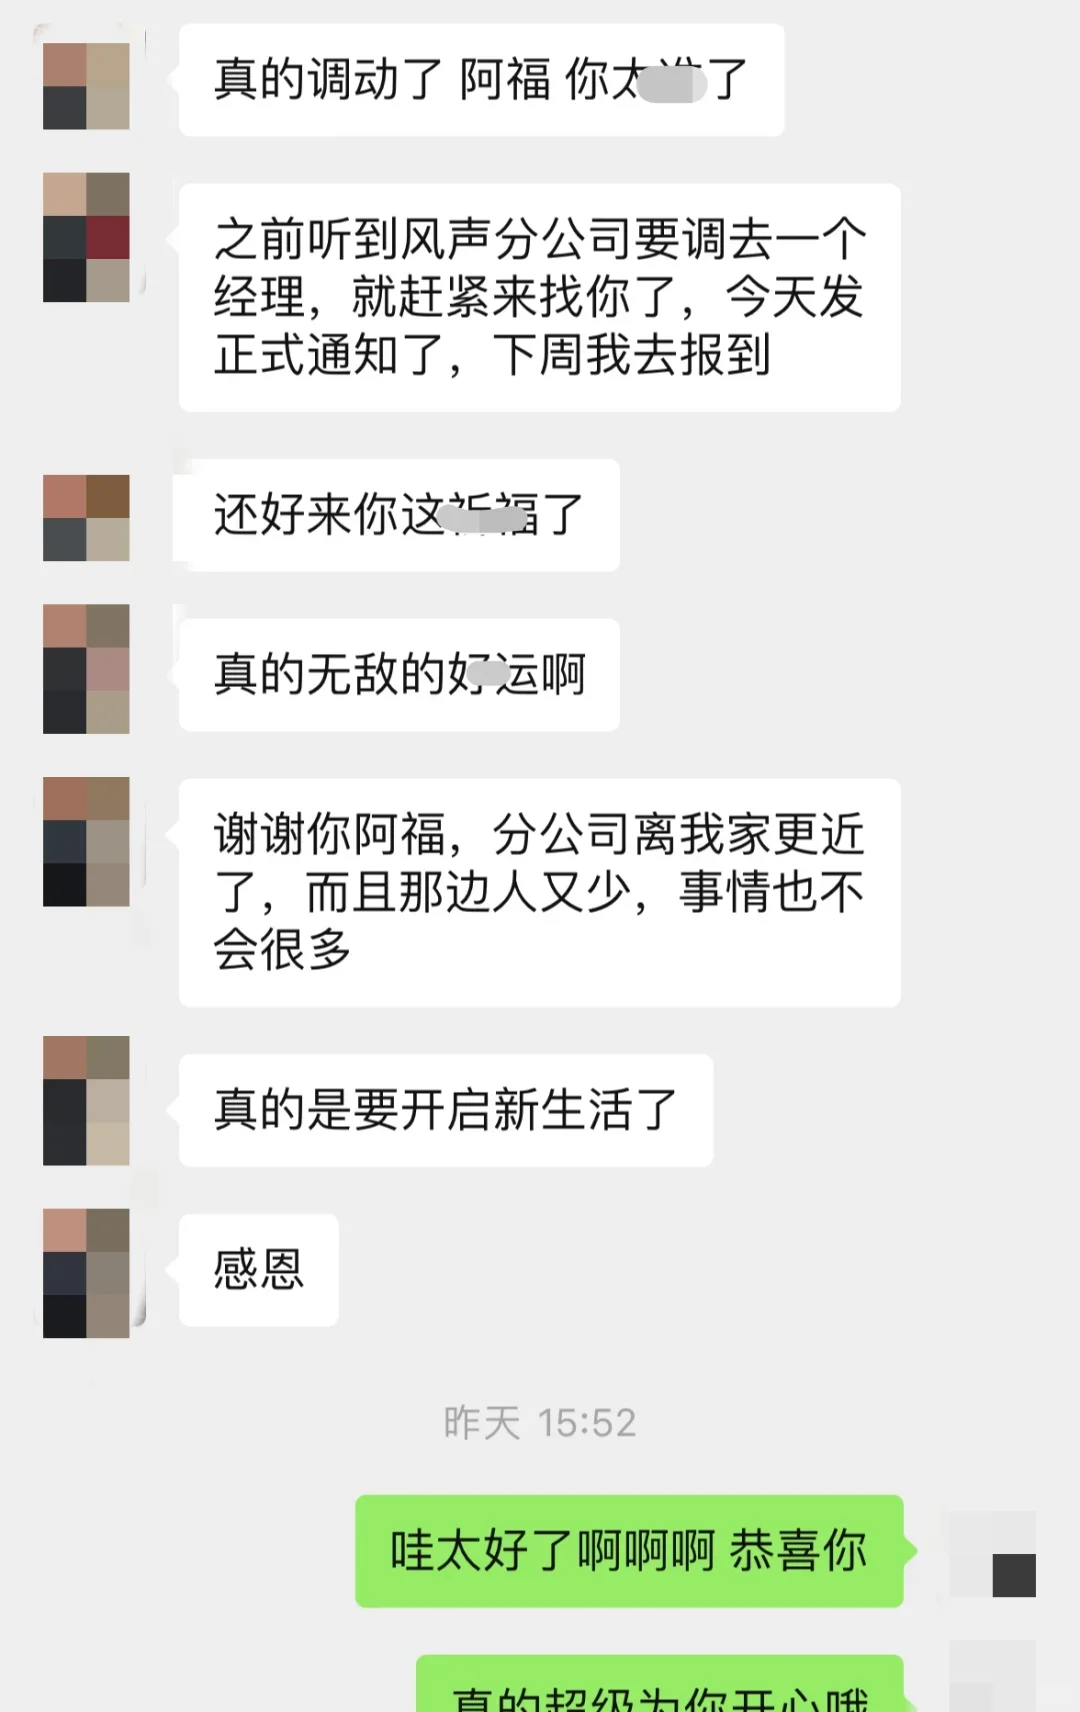Tap the "还好来你这" message bubble

click(399, 515)
